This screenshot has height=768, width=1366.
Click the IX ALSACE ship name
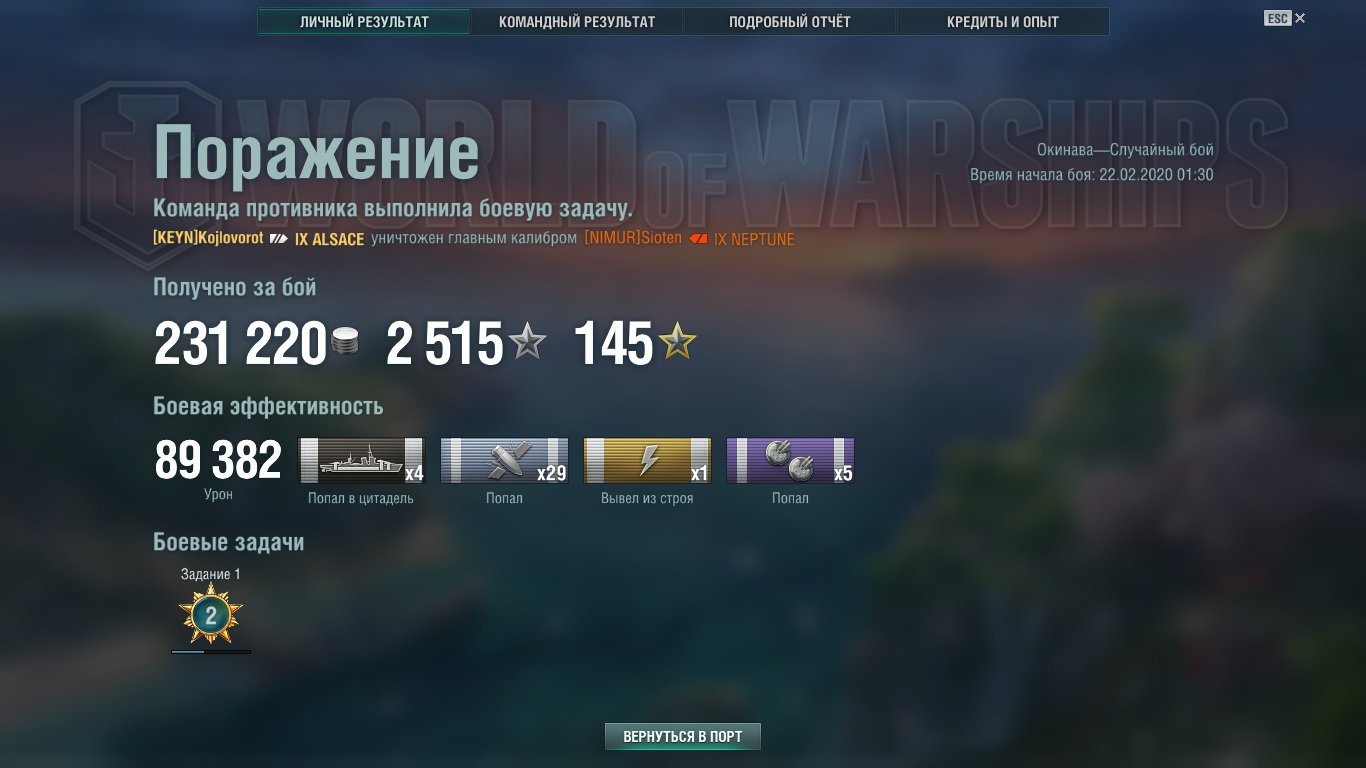pyautogui.click(x=330, y=240)
